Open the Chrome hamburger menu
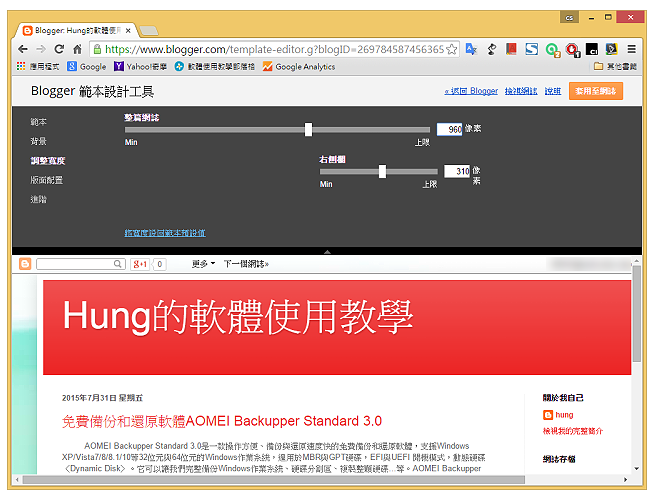The image size is (657, 496). click(631, 49)
